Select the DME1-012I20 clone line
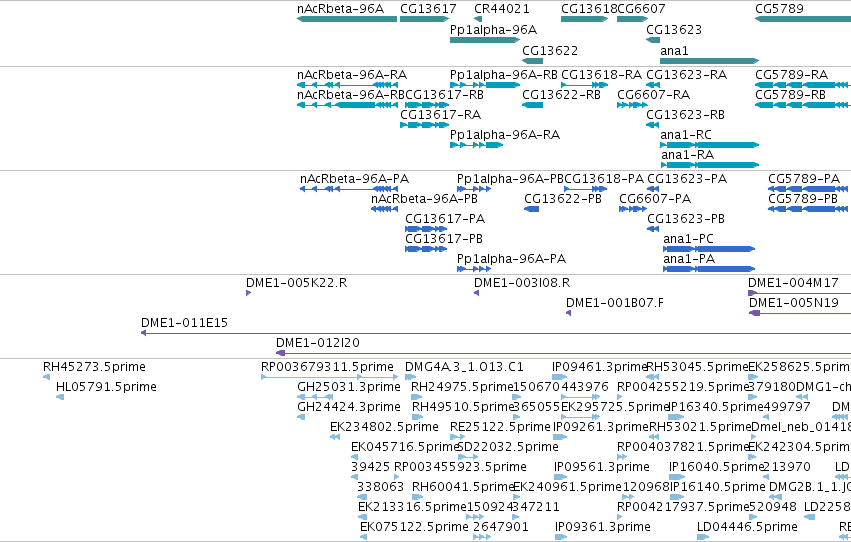Image resolution: width=851 pixels, height=542 pixels. pos(563,354)
